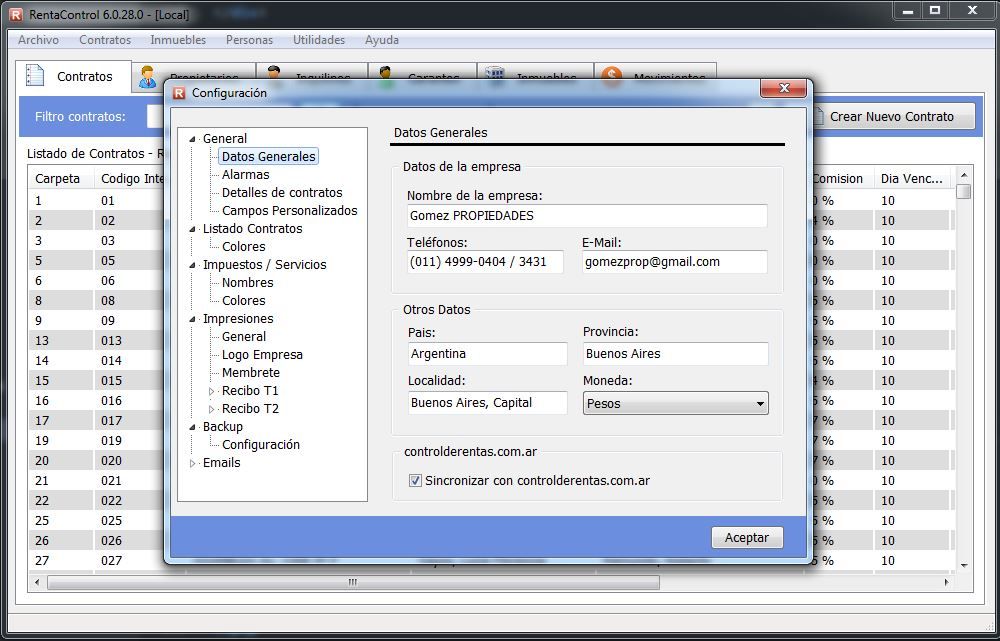Click the vertical scrollbar down arrow
Viewport: 1000px width, 641px height.
(x=964, y=566)
